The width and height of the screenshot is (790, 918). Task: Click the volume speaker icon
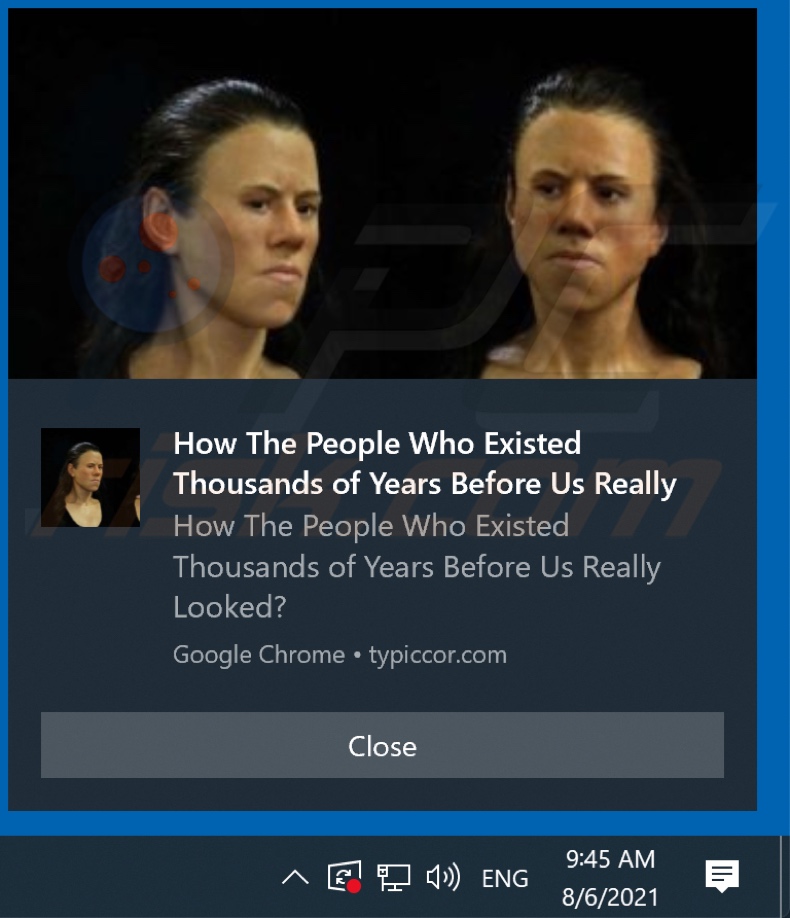point(443,878)
